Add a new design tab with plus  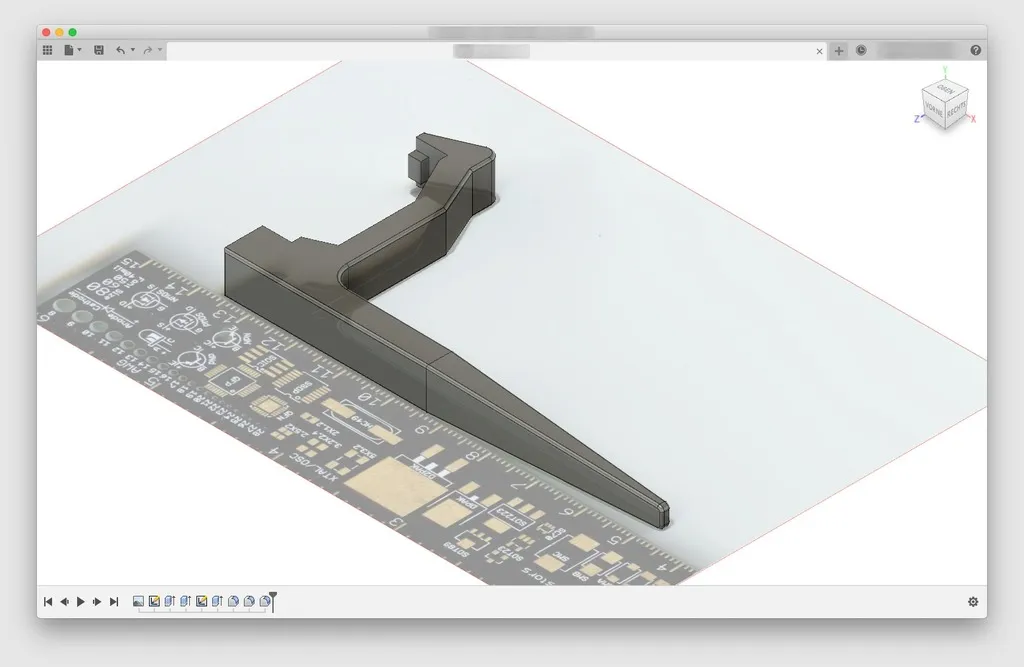click(839, 51)
